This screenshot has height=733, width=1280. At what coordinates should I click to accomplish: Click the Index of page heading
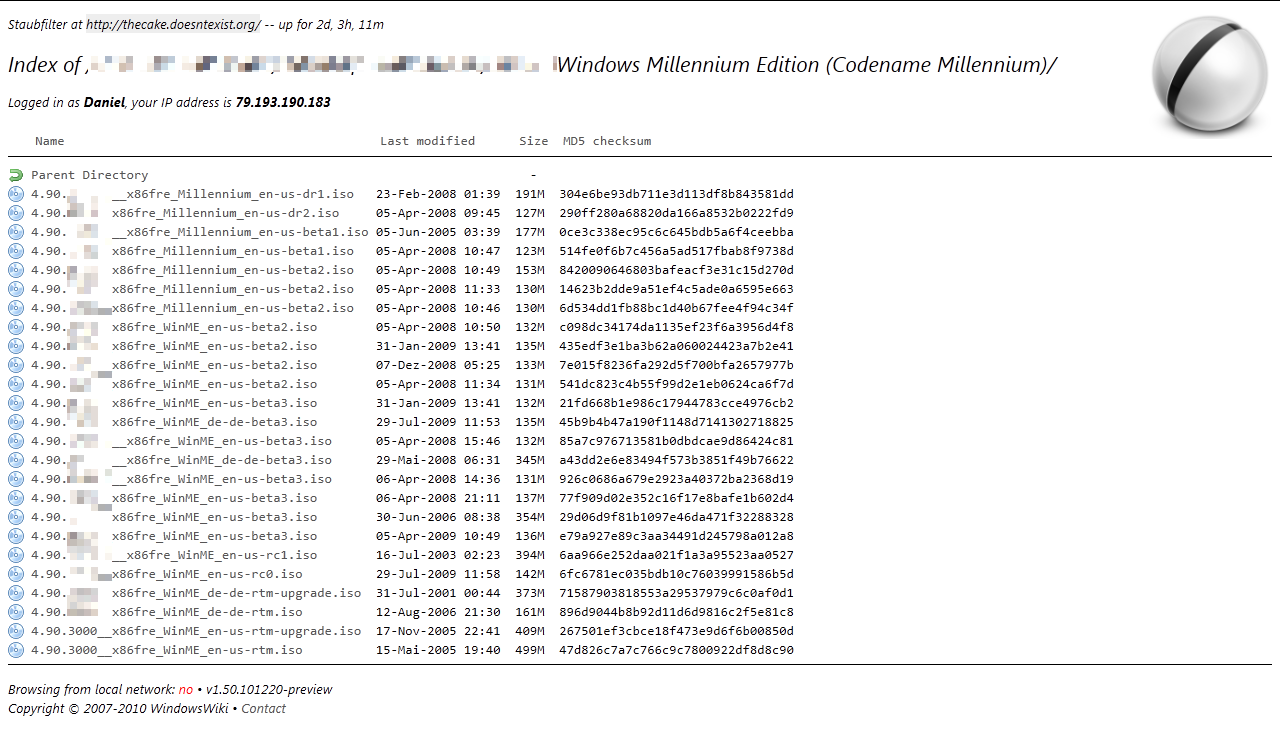tap(532, 66)
